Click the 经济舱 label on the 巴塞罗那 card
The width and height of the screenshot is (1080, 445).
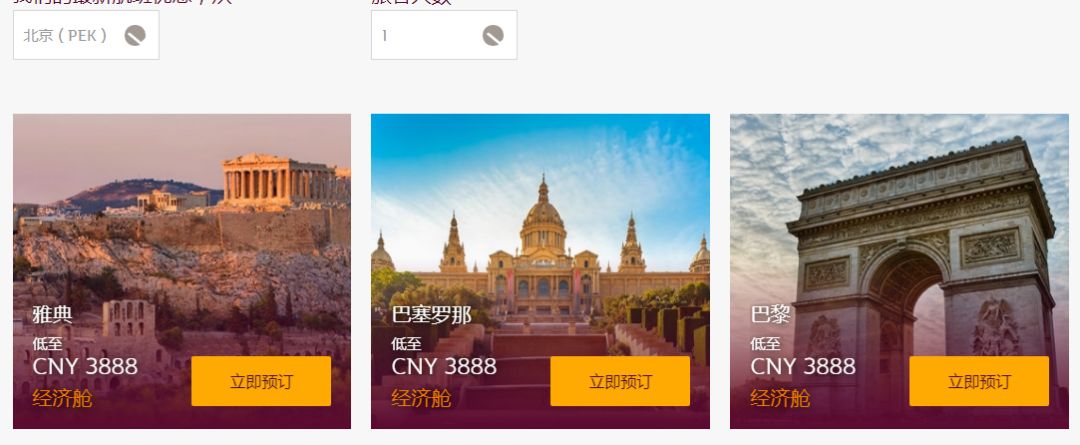(x=421, y=398)
